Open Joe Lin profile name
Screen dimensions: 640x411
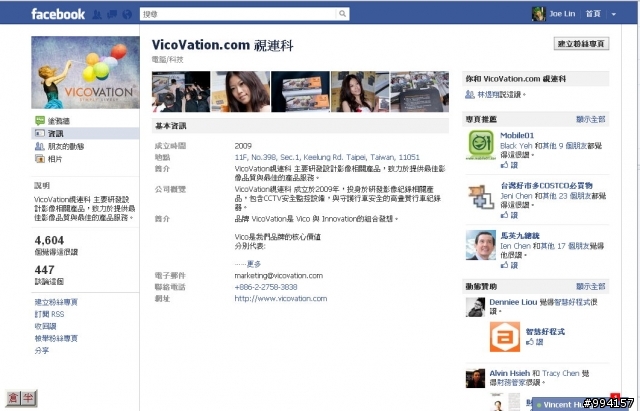562,14
